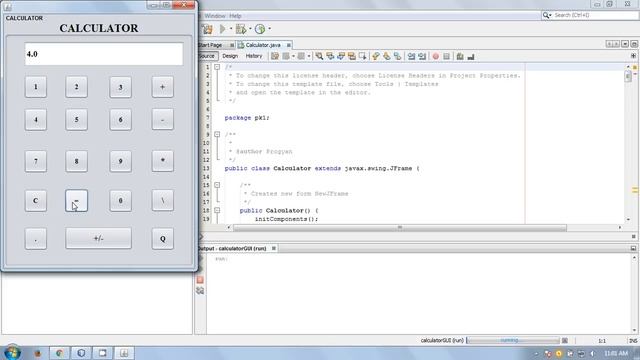The width and height of the screenshot is (640, 360).
Task: Click the calculator display field showing 4.0
Action: pos(104,54)
